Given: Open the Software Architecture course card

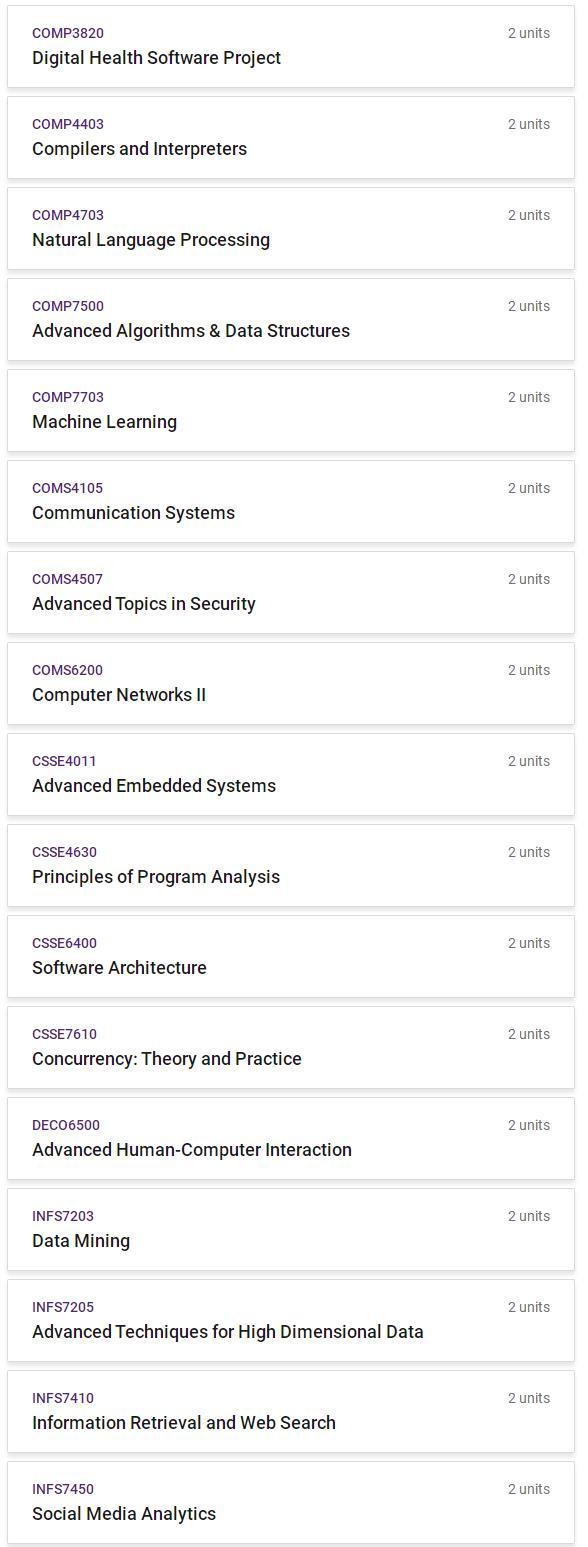Looking at the screenshot, I should click(x=291, y=956).
